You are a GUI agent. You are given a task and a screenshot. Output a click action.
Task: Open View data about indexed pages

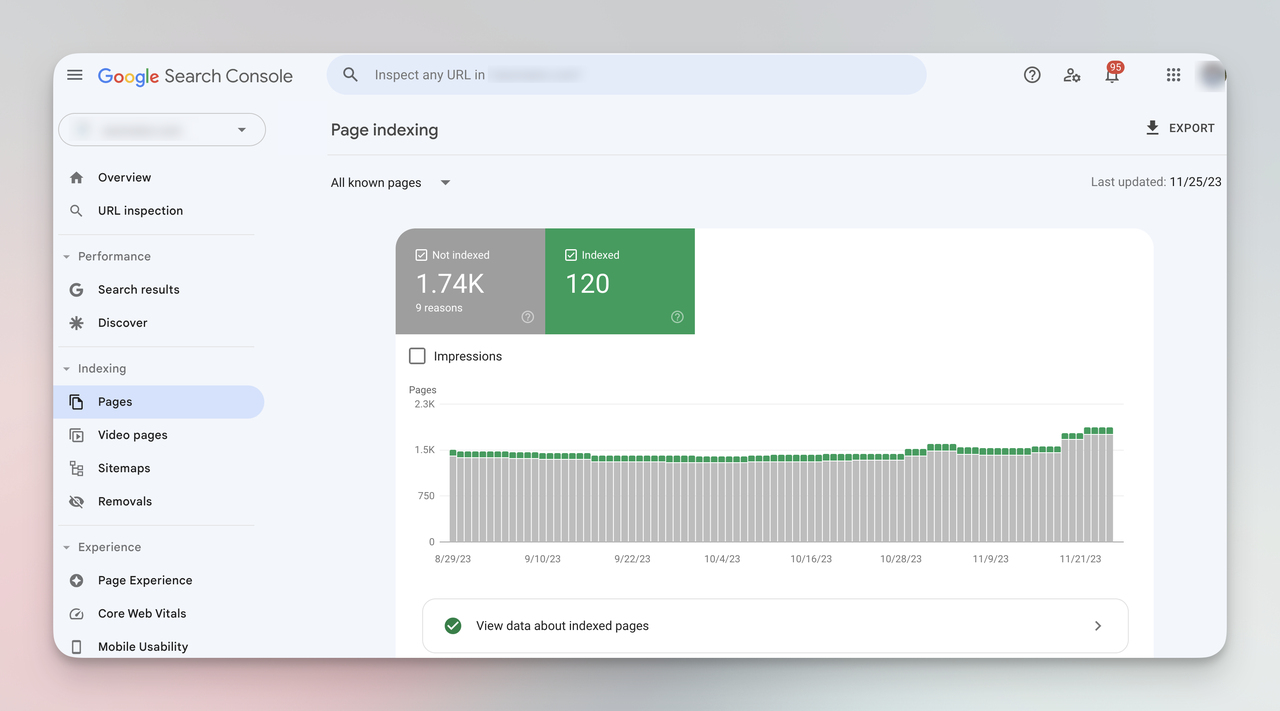point(775,626)
